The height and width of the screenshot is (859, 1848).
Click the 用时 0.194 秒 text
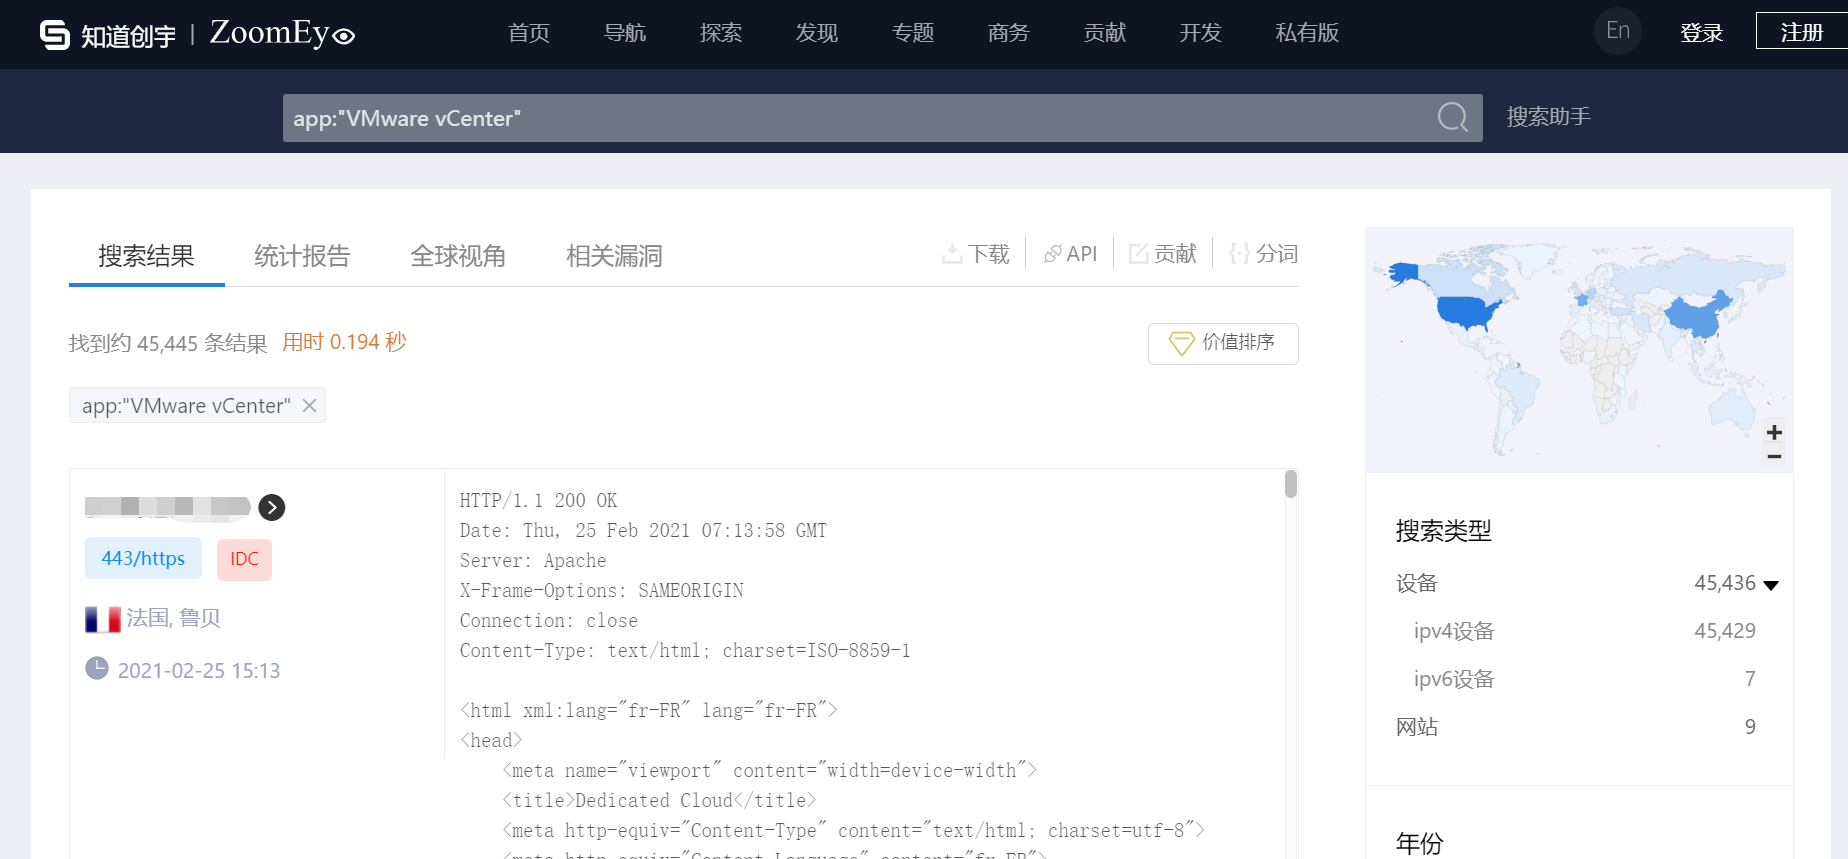pos(344,342)
